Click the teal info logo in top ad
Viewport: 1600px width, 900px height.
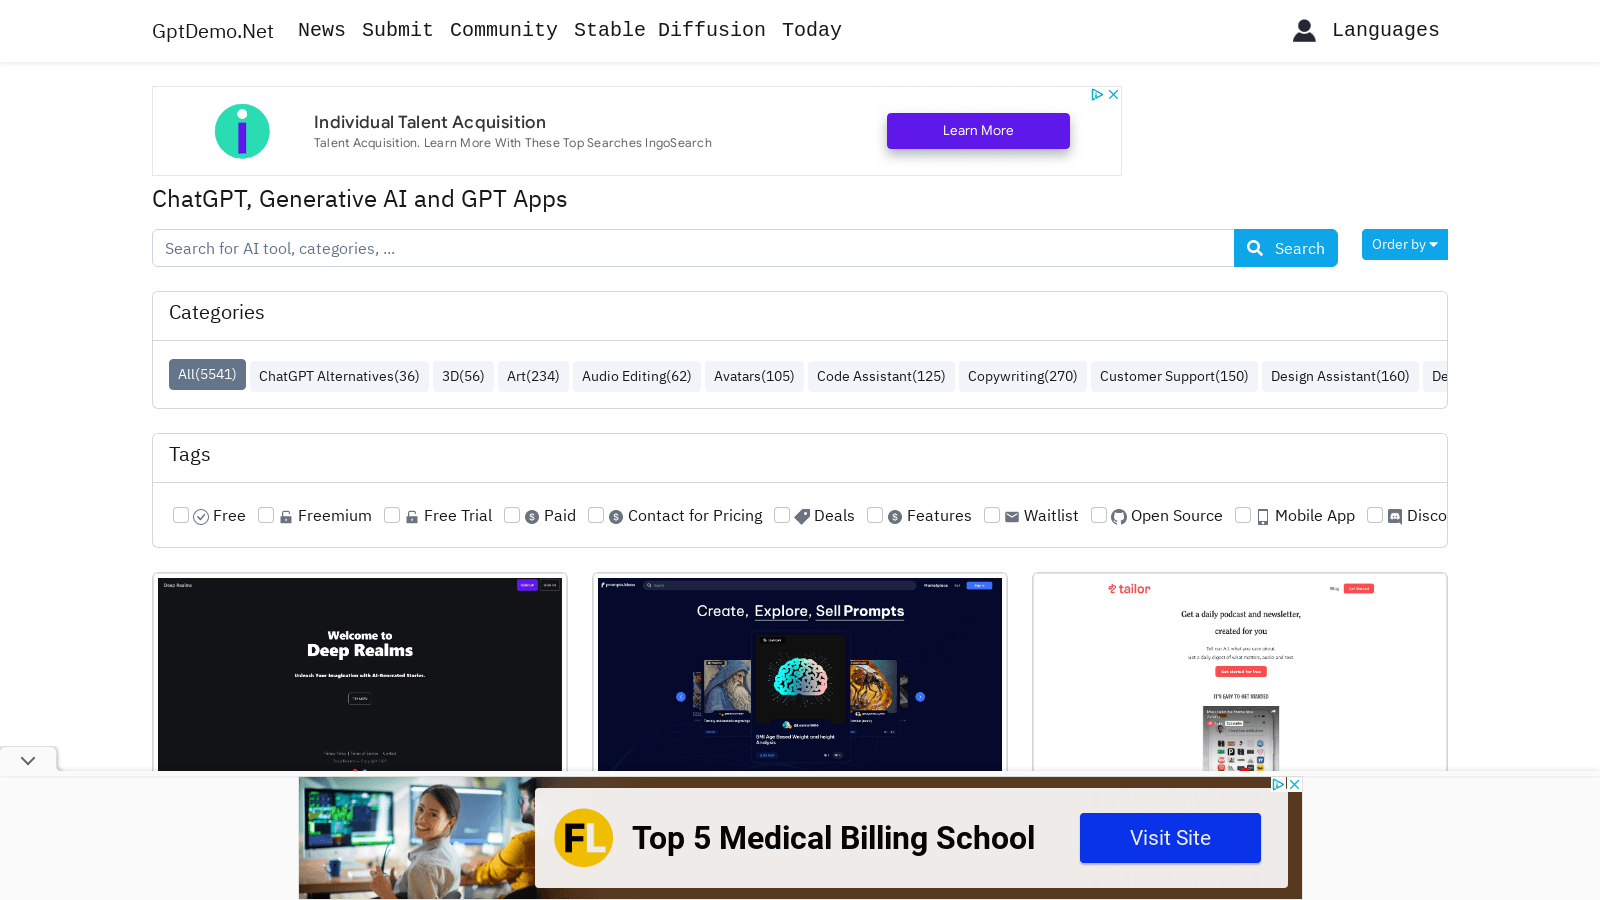pos(242,131)
